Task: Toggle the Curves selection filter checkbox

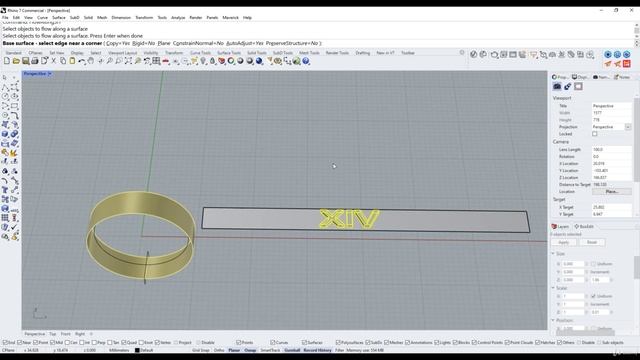Action: pyautogui.click(x=273, y=342)
